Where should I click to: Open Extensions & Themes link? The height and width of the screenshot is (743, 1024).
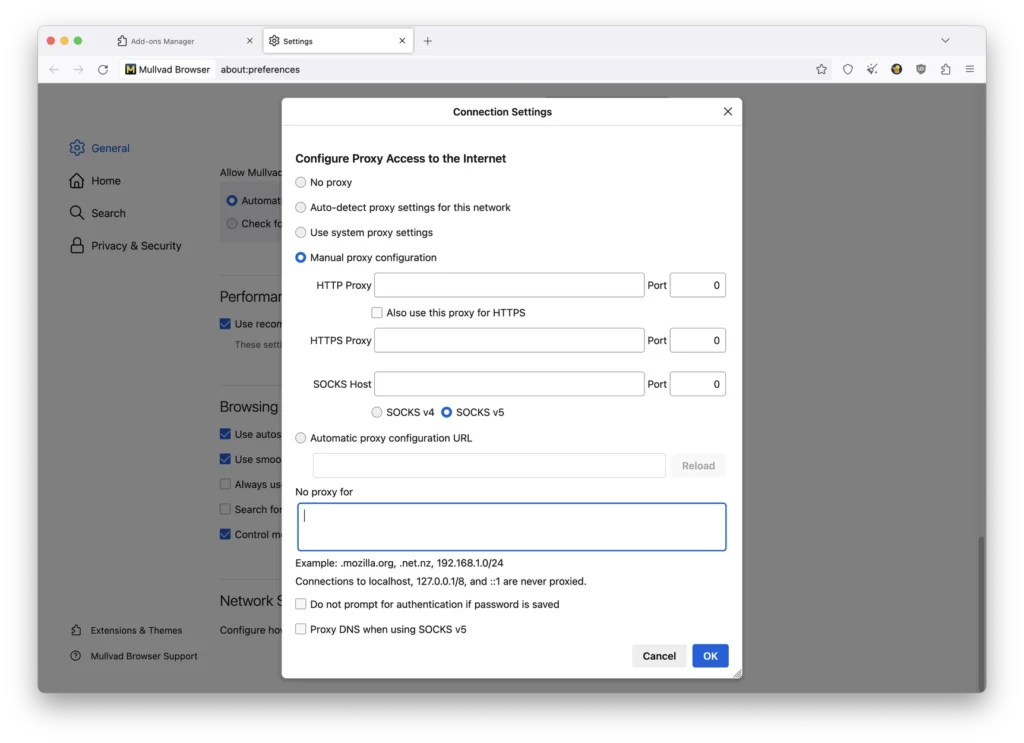click(127, 630)
